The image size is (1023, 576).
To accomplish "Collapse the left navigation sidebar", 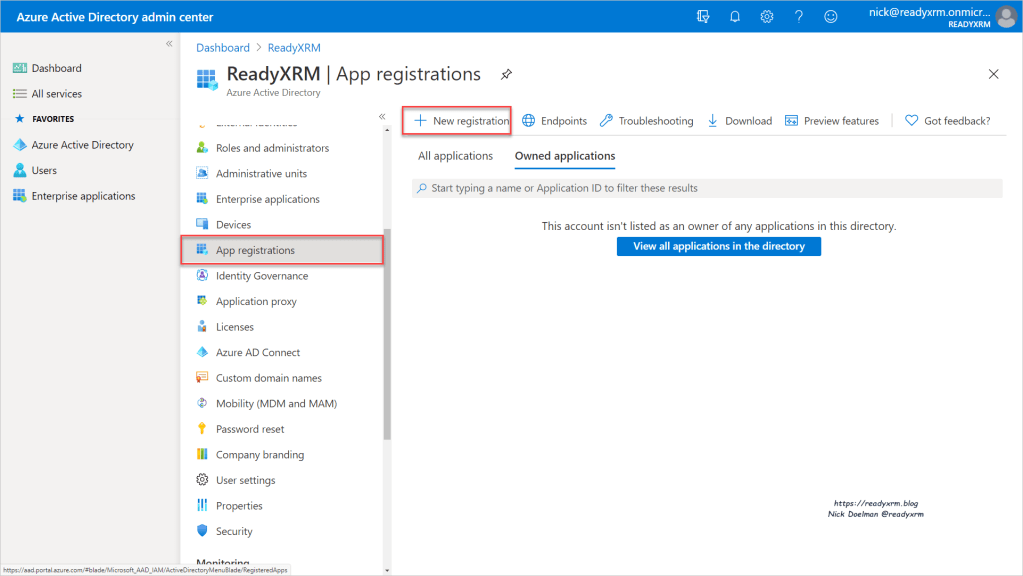I will tap(168, 44).
